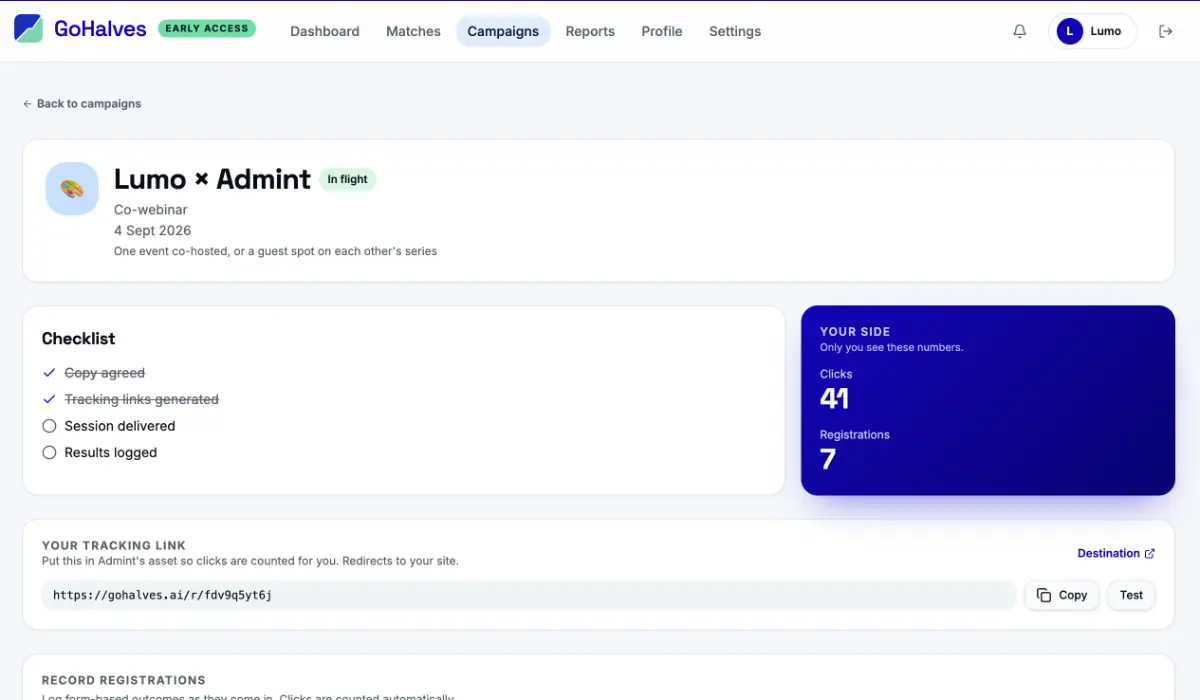Screen dimensions: 1200x700
Task: Click the back arrow to campaigns
Action: pos(27,104)
